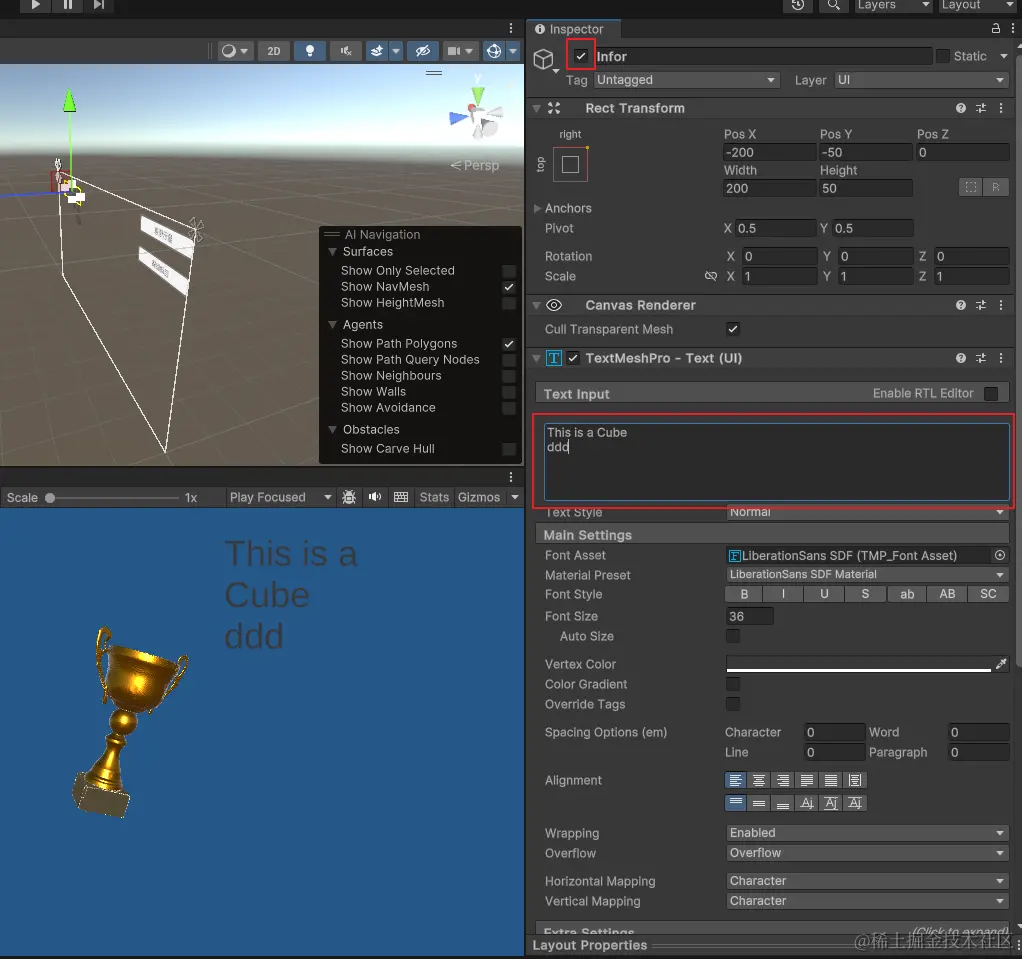Enable Show HeightMesh checkbox

(x=509, y=303)
